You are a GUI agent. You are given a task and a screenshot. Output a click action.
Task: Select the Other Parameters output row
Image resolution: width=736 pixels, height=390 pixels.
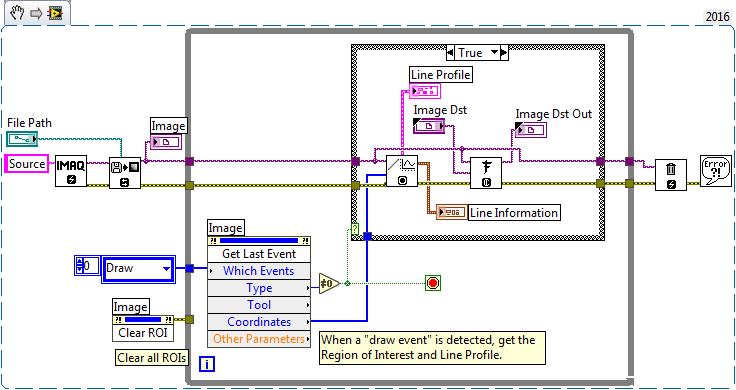click(259, 338)
